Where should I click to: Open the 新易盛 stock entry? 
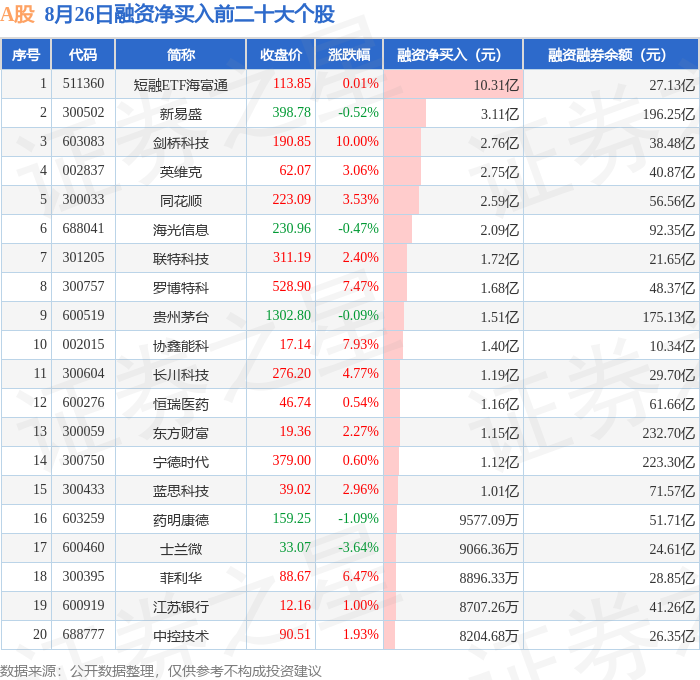(x=180, y=114)
